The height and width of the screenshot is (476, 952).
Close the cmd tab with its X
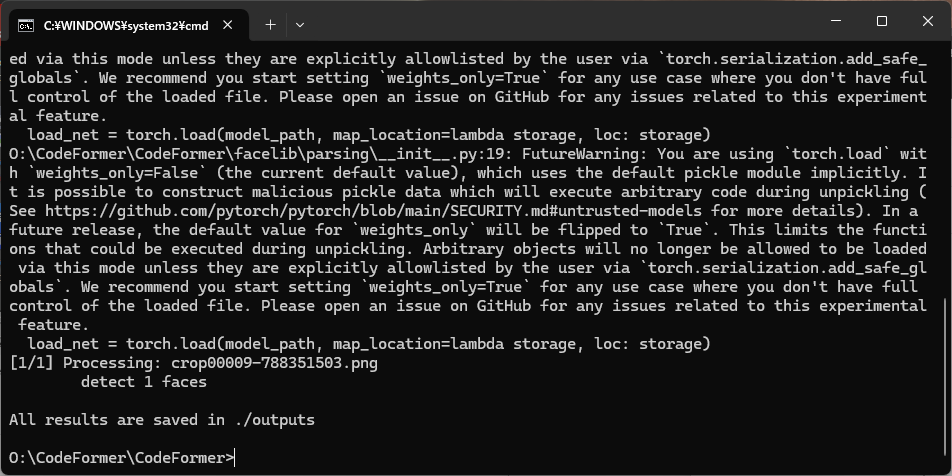(x=228, y=26)
